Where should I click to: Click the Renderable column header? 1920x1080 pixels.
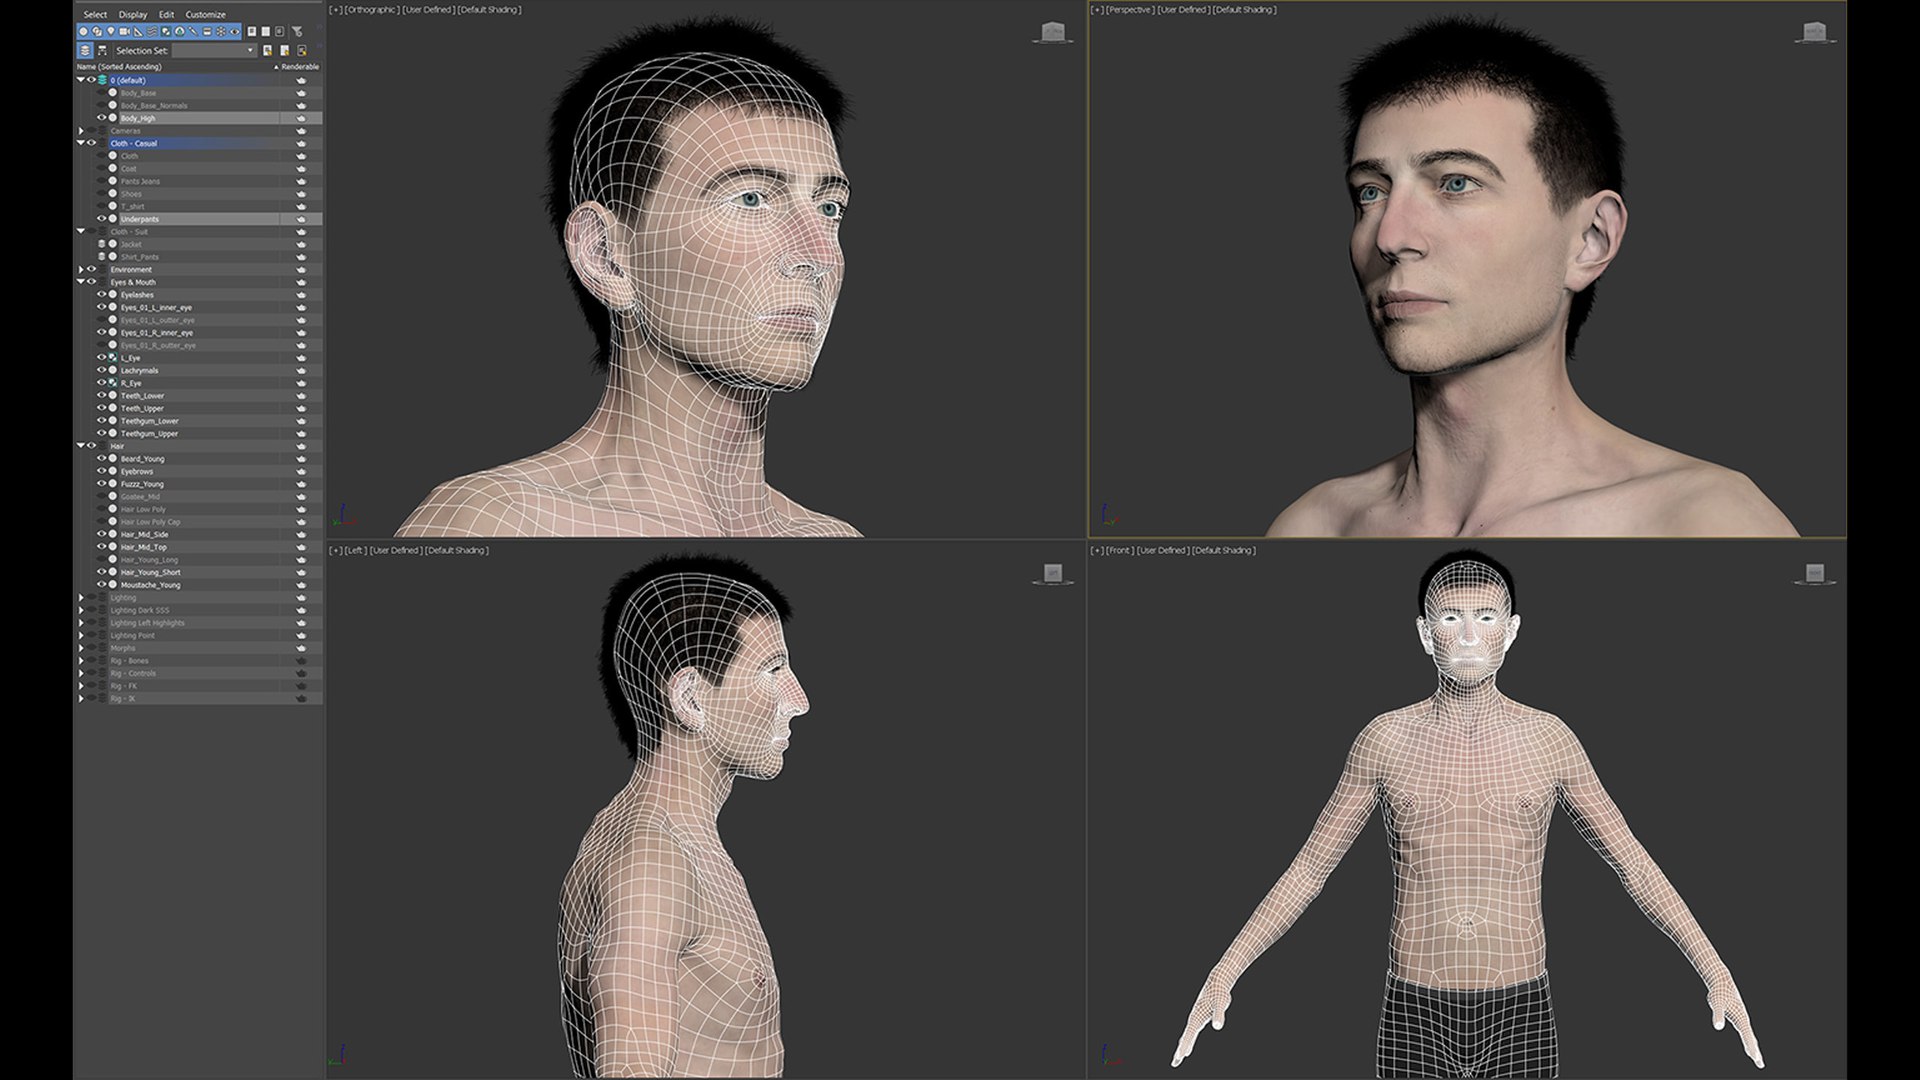299,67
